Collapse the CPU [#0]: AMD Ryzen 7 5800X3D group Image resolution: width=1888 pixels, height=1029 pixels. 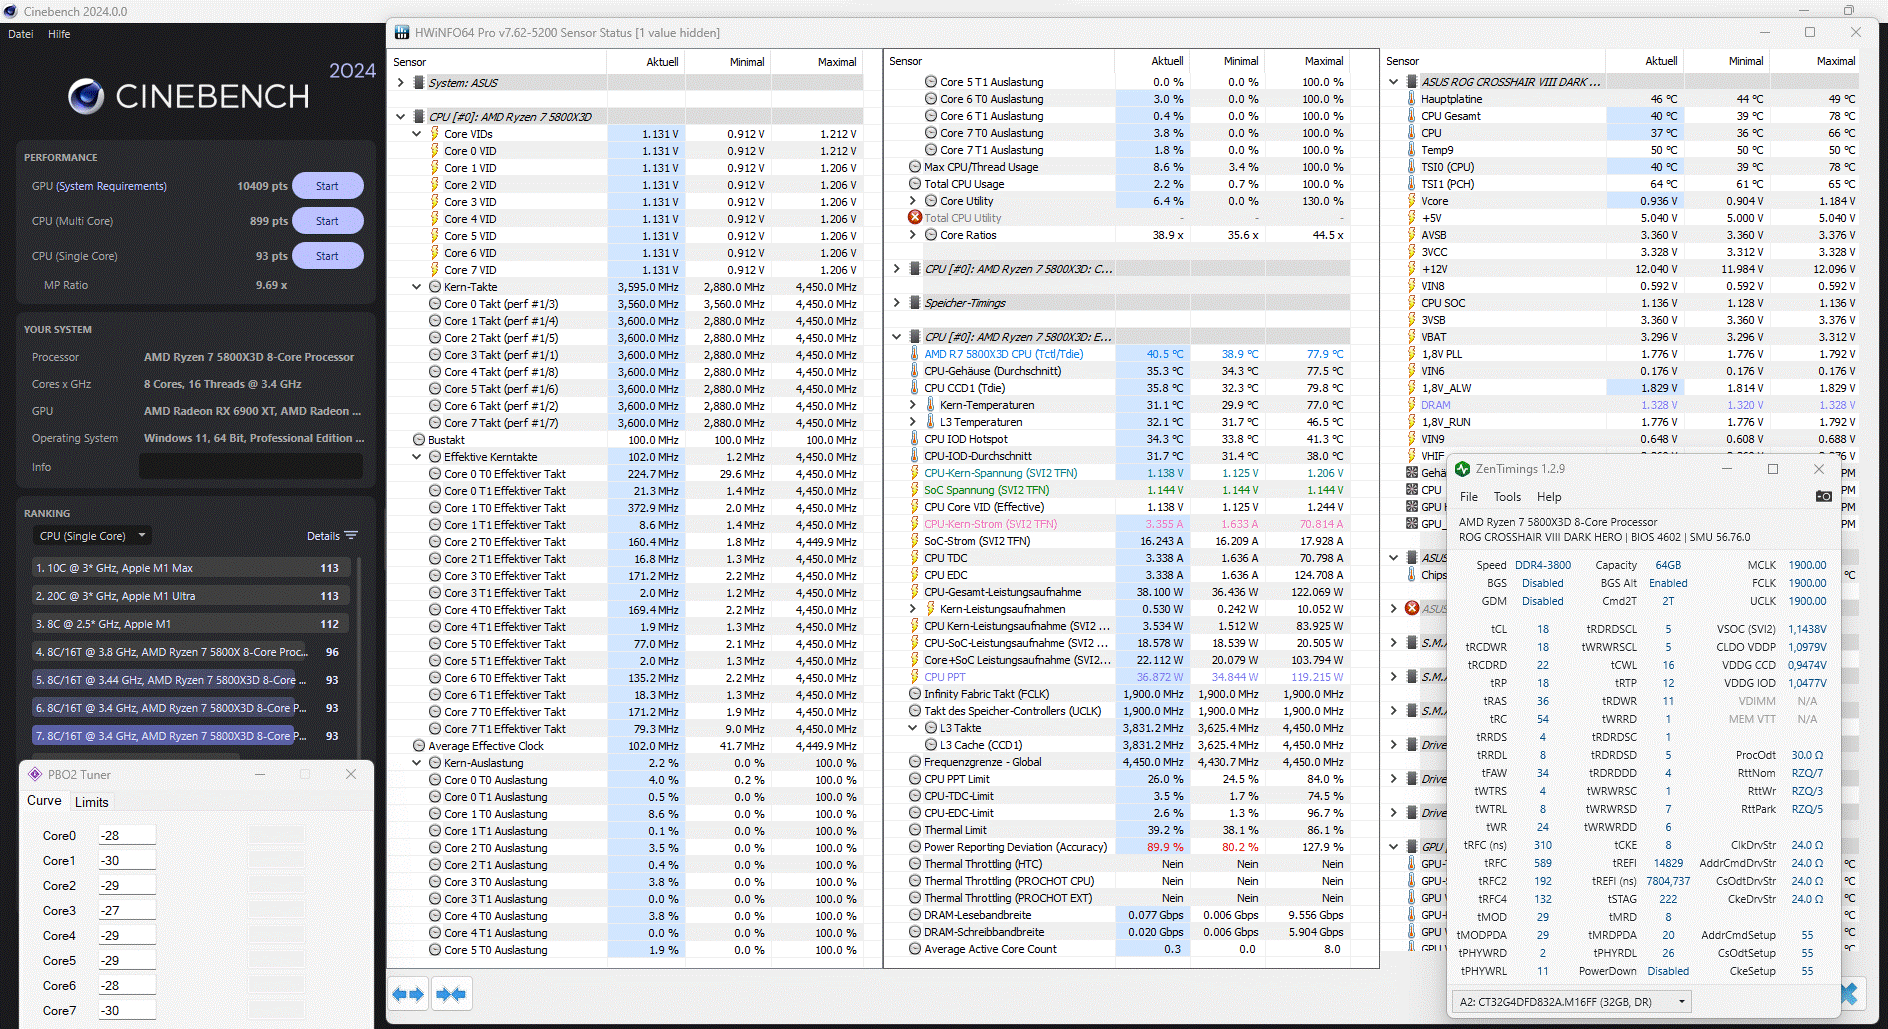tap(400, 117)
